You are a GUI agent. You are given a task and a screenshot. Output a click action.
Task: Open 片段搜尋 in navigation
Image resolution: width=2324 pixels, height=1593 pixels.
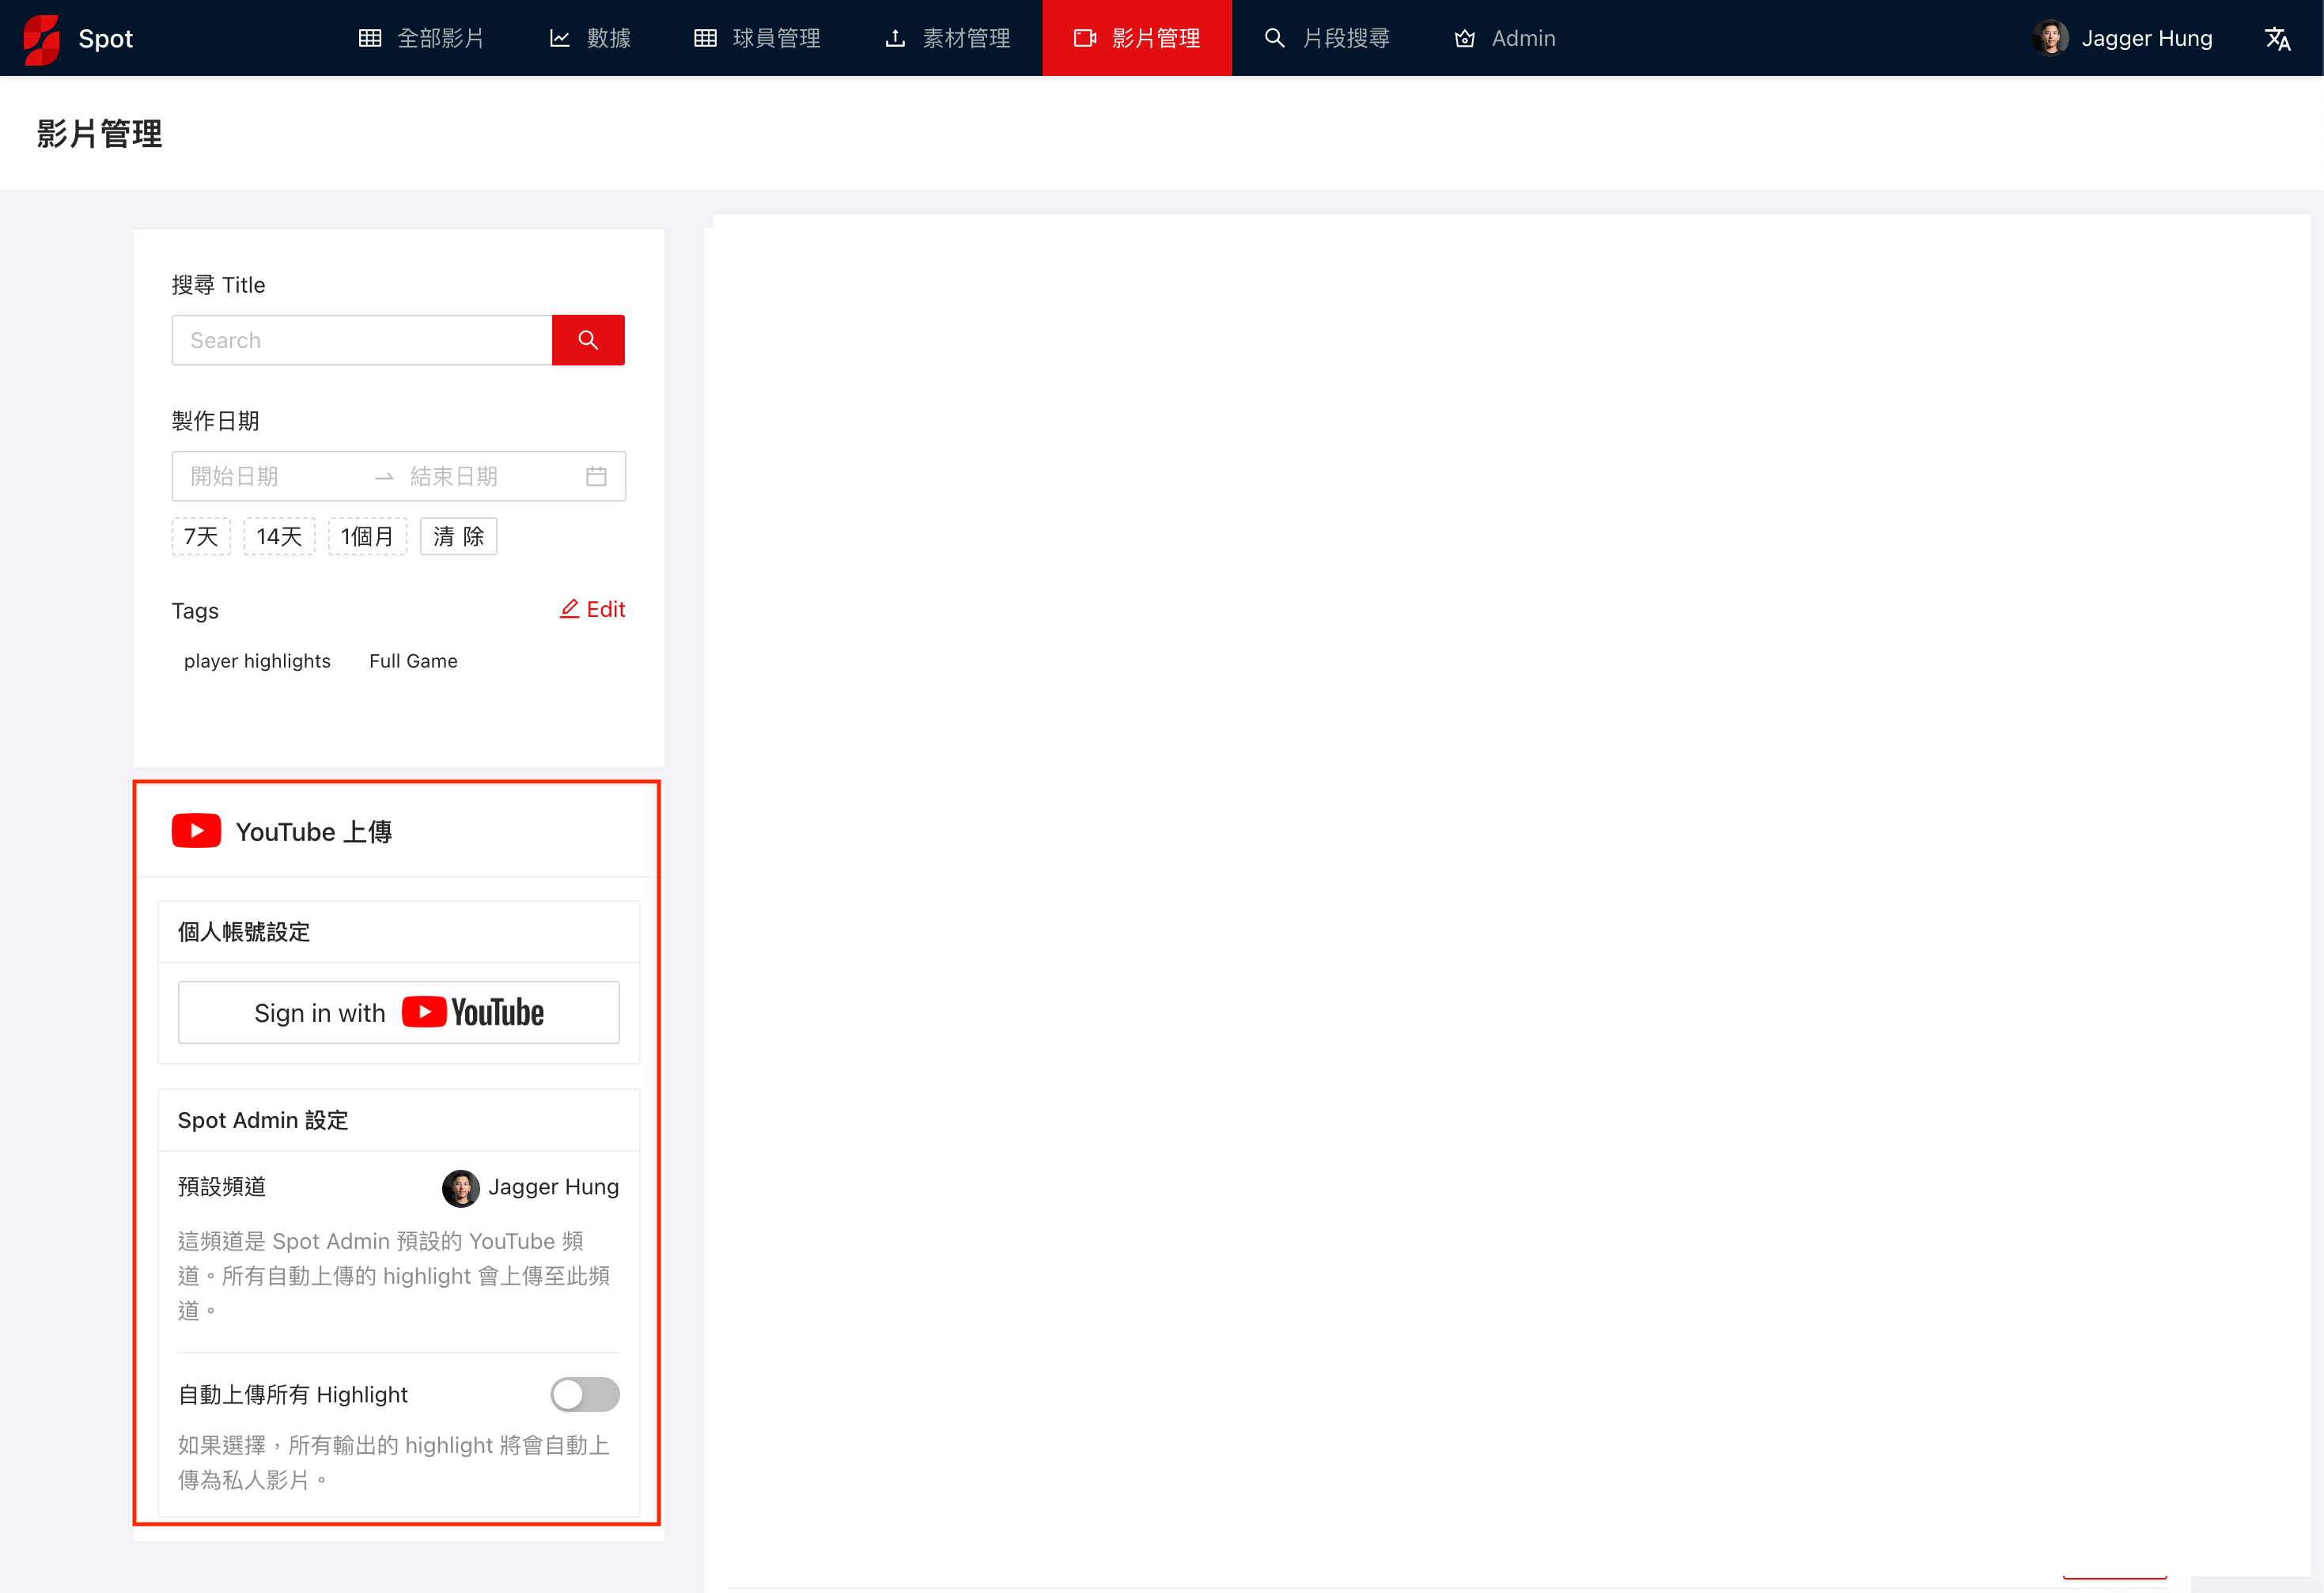(x=1327, y=38)
